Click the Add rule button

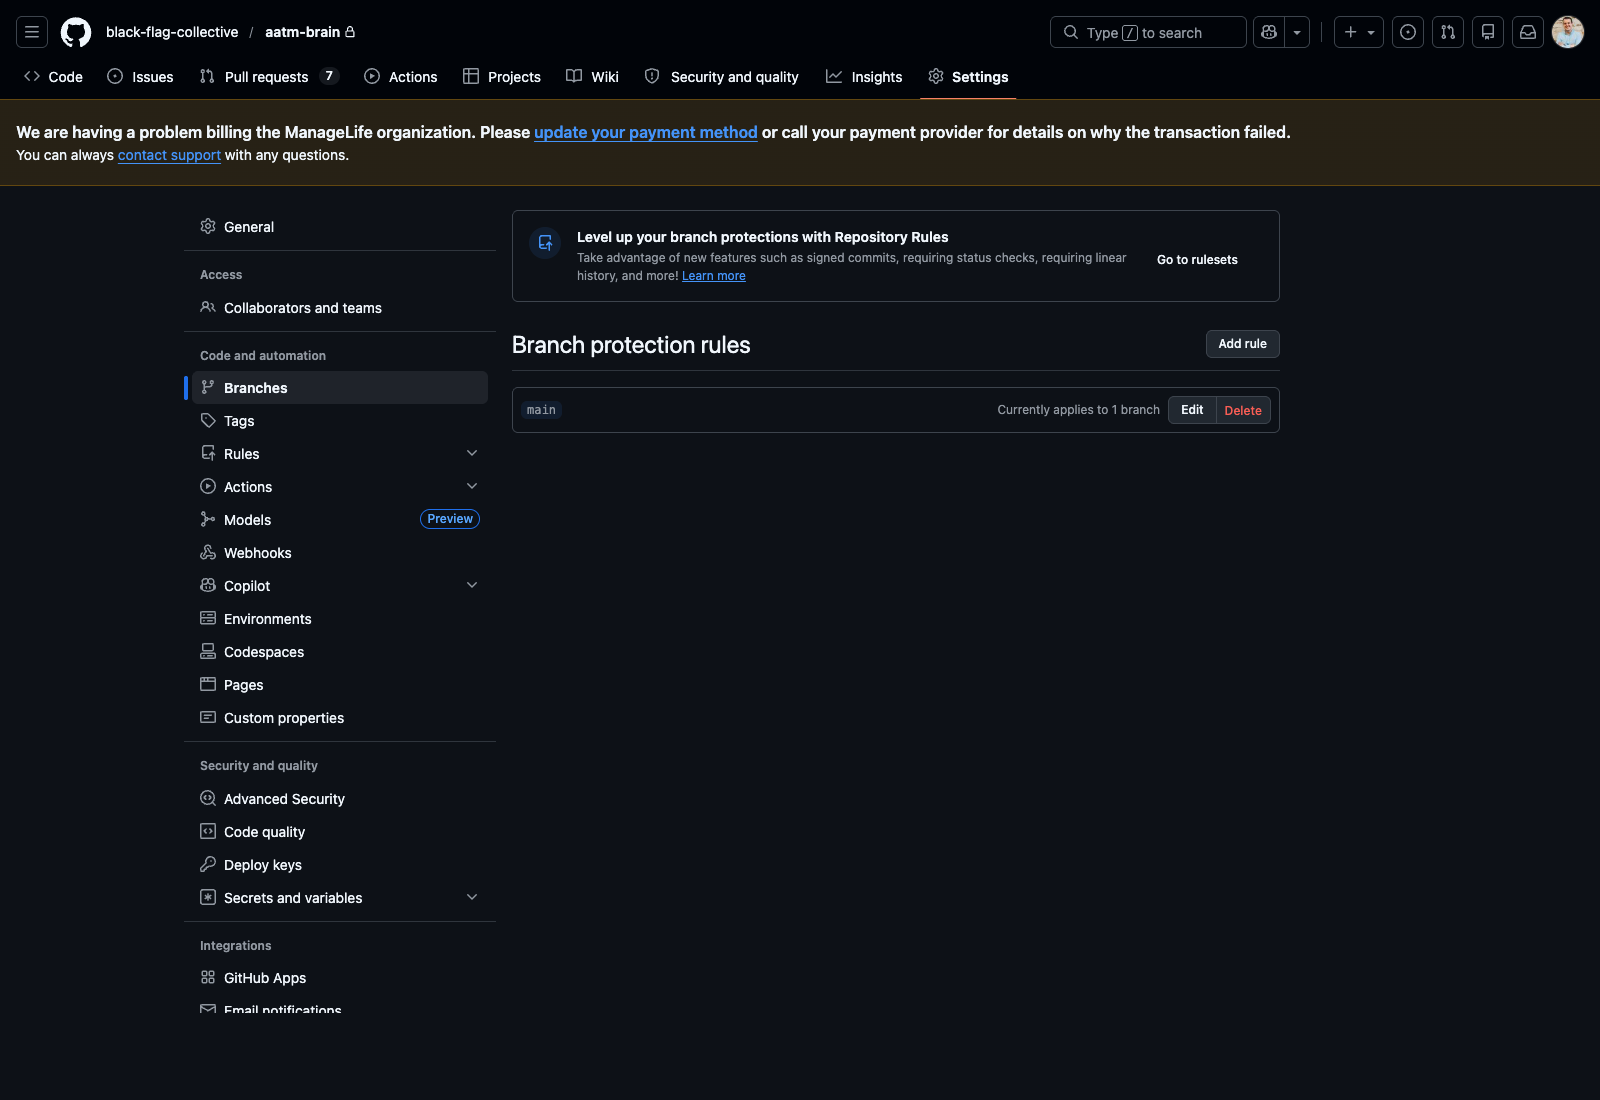(1242, 343)
